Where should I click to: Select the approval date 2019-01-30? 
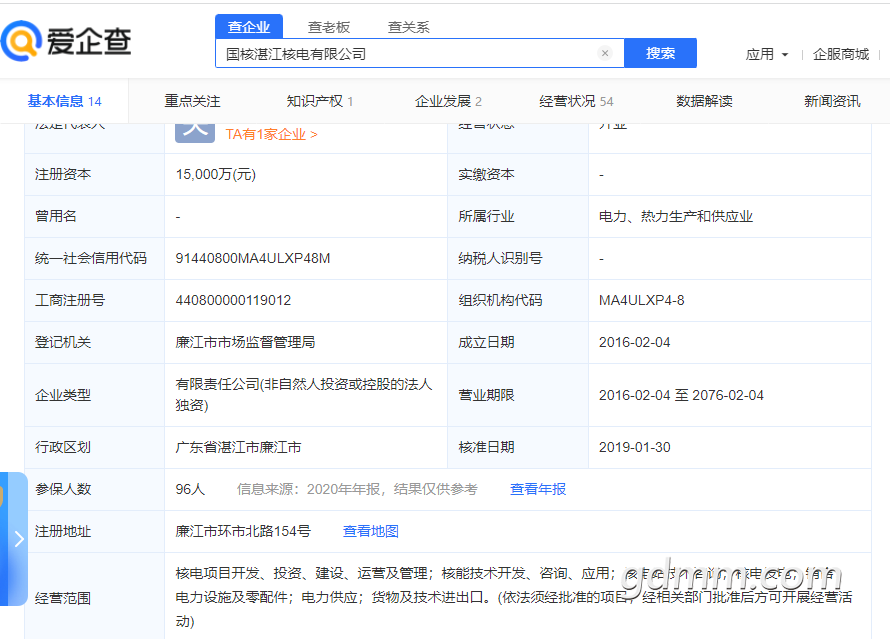click(x=635, y=447)
